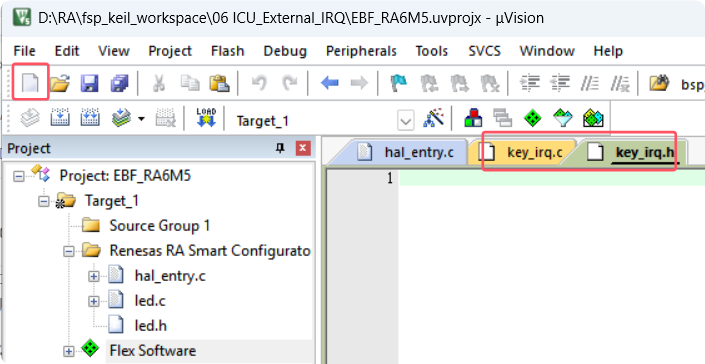Viewport: 705px width, 364px height.
Task: Click the Stop Build icon
Action: pos(165,119)
